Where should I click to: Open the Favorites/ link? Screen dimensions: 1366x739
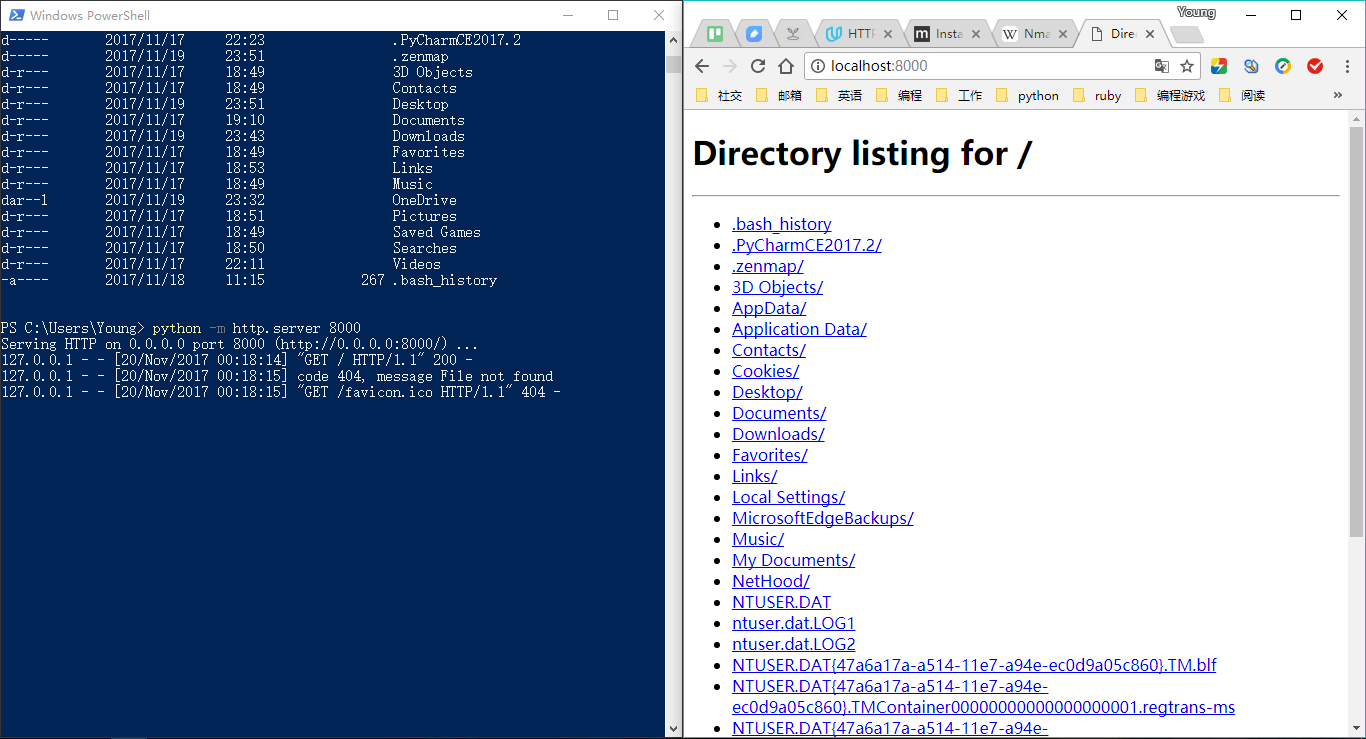770,455
